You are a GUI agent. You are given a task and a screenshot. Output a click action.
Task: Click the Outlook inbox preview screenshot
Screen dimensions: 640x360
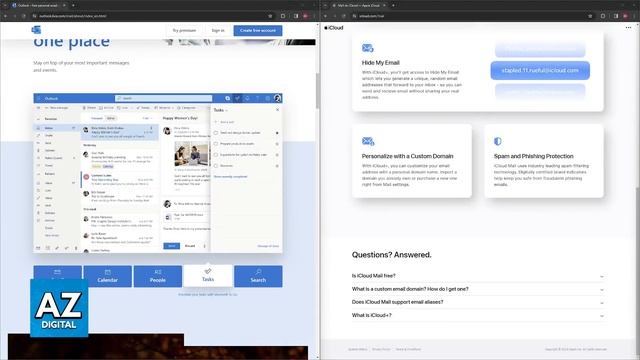(158, 173)
